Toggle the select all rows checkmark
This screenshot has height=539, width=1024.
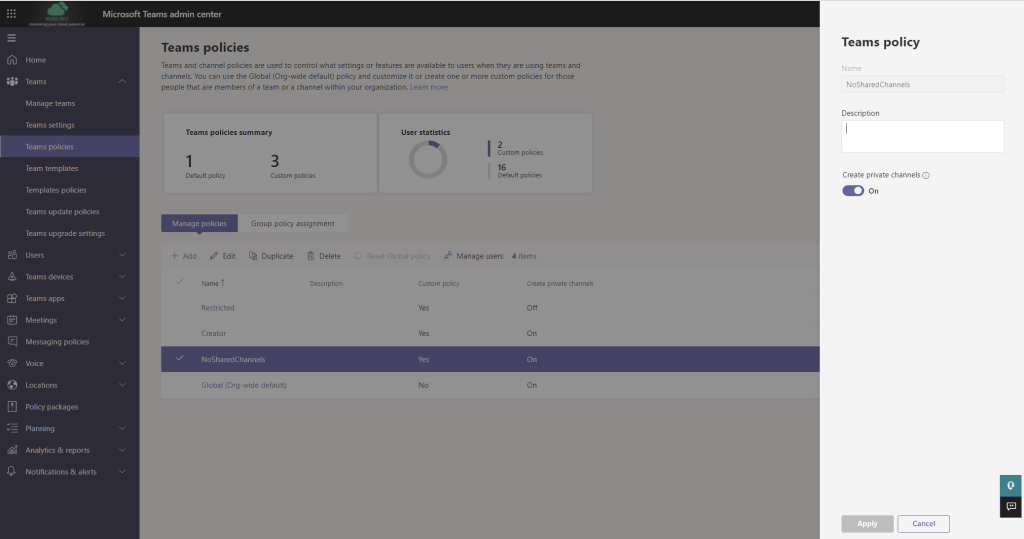coord(180,283)
